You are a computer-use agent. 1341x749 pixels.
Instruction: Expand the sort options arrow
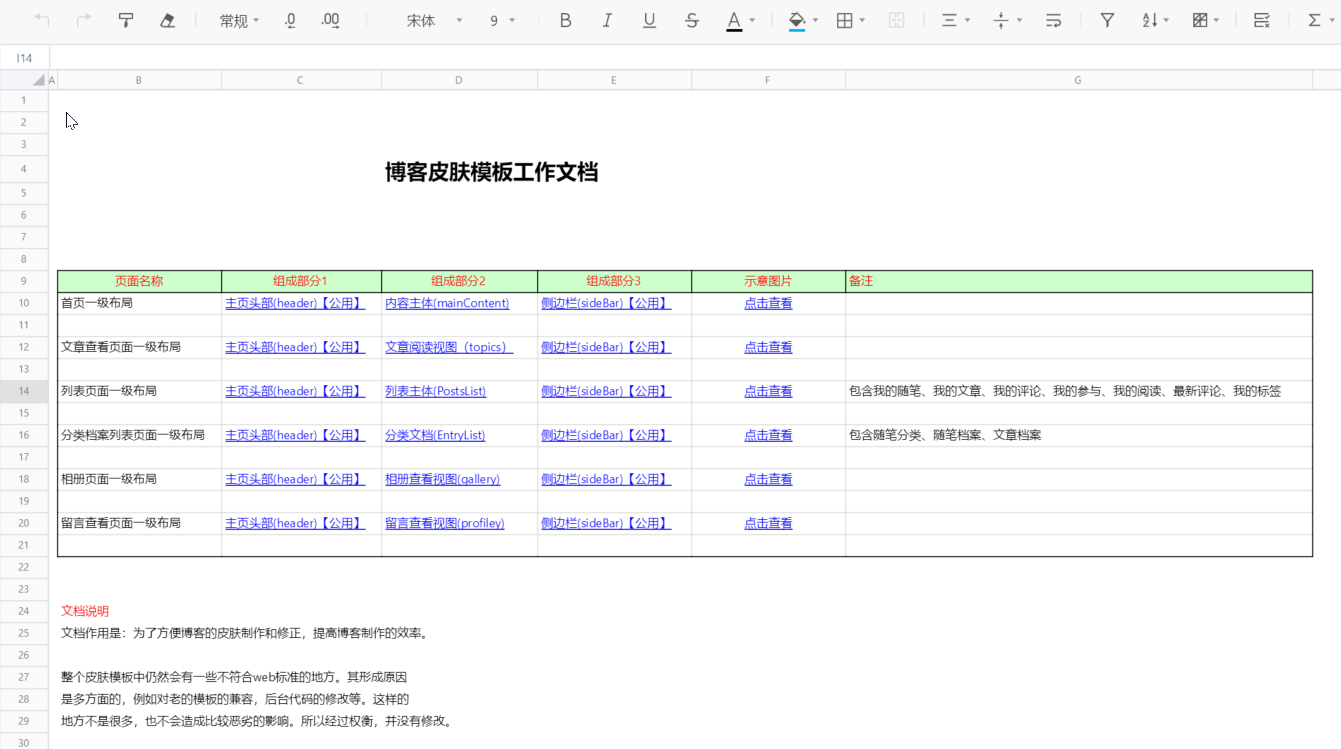click(x=1166, y=20)
